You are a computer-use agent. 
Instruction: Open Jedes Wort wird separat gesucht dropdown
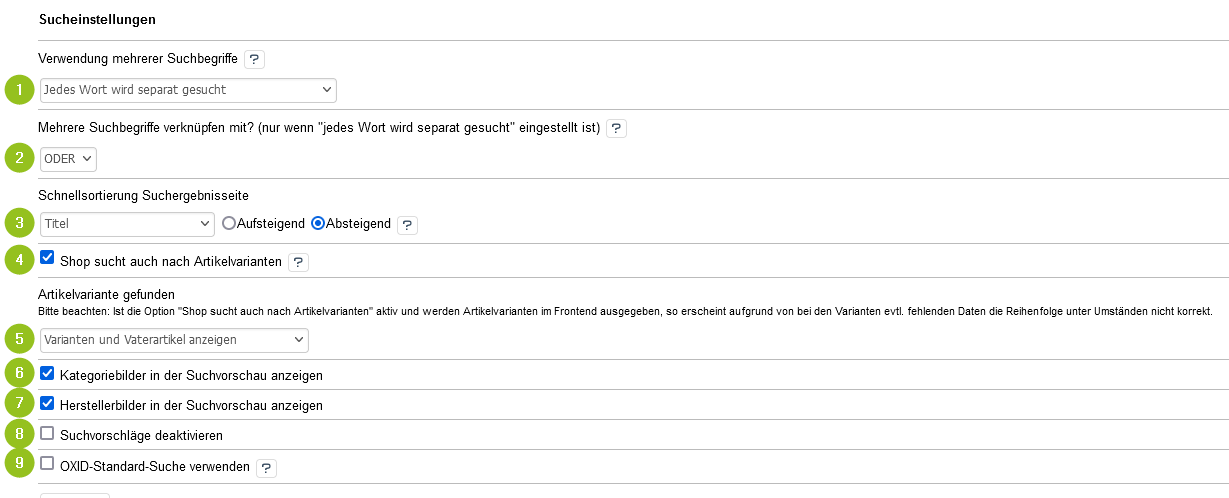tap(188, 90)
